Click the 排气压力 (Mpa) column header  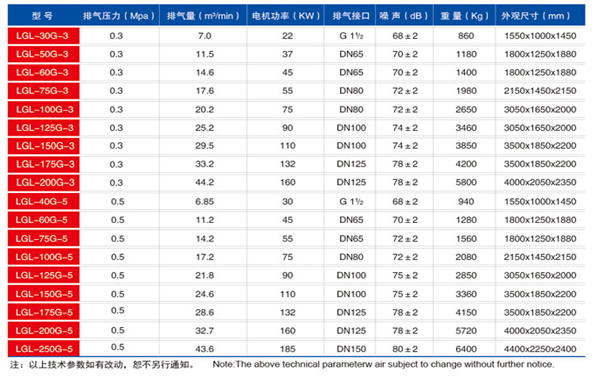point(119,16)
